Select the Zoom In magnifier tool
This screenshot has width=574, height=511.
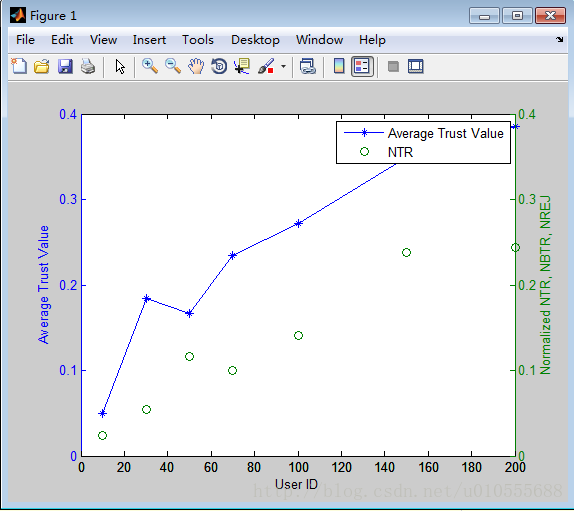coord(150,67)
